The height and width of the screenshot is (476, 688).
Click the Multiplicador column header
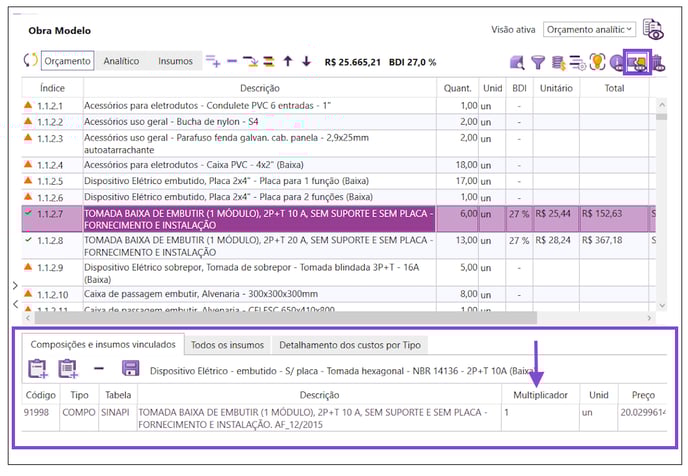(x=540, y=395)
